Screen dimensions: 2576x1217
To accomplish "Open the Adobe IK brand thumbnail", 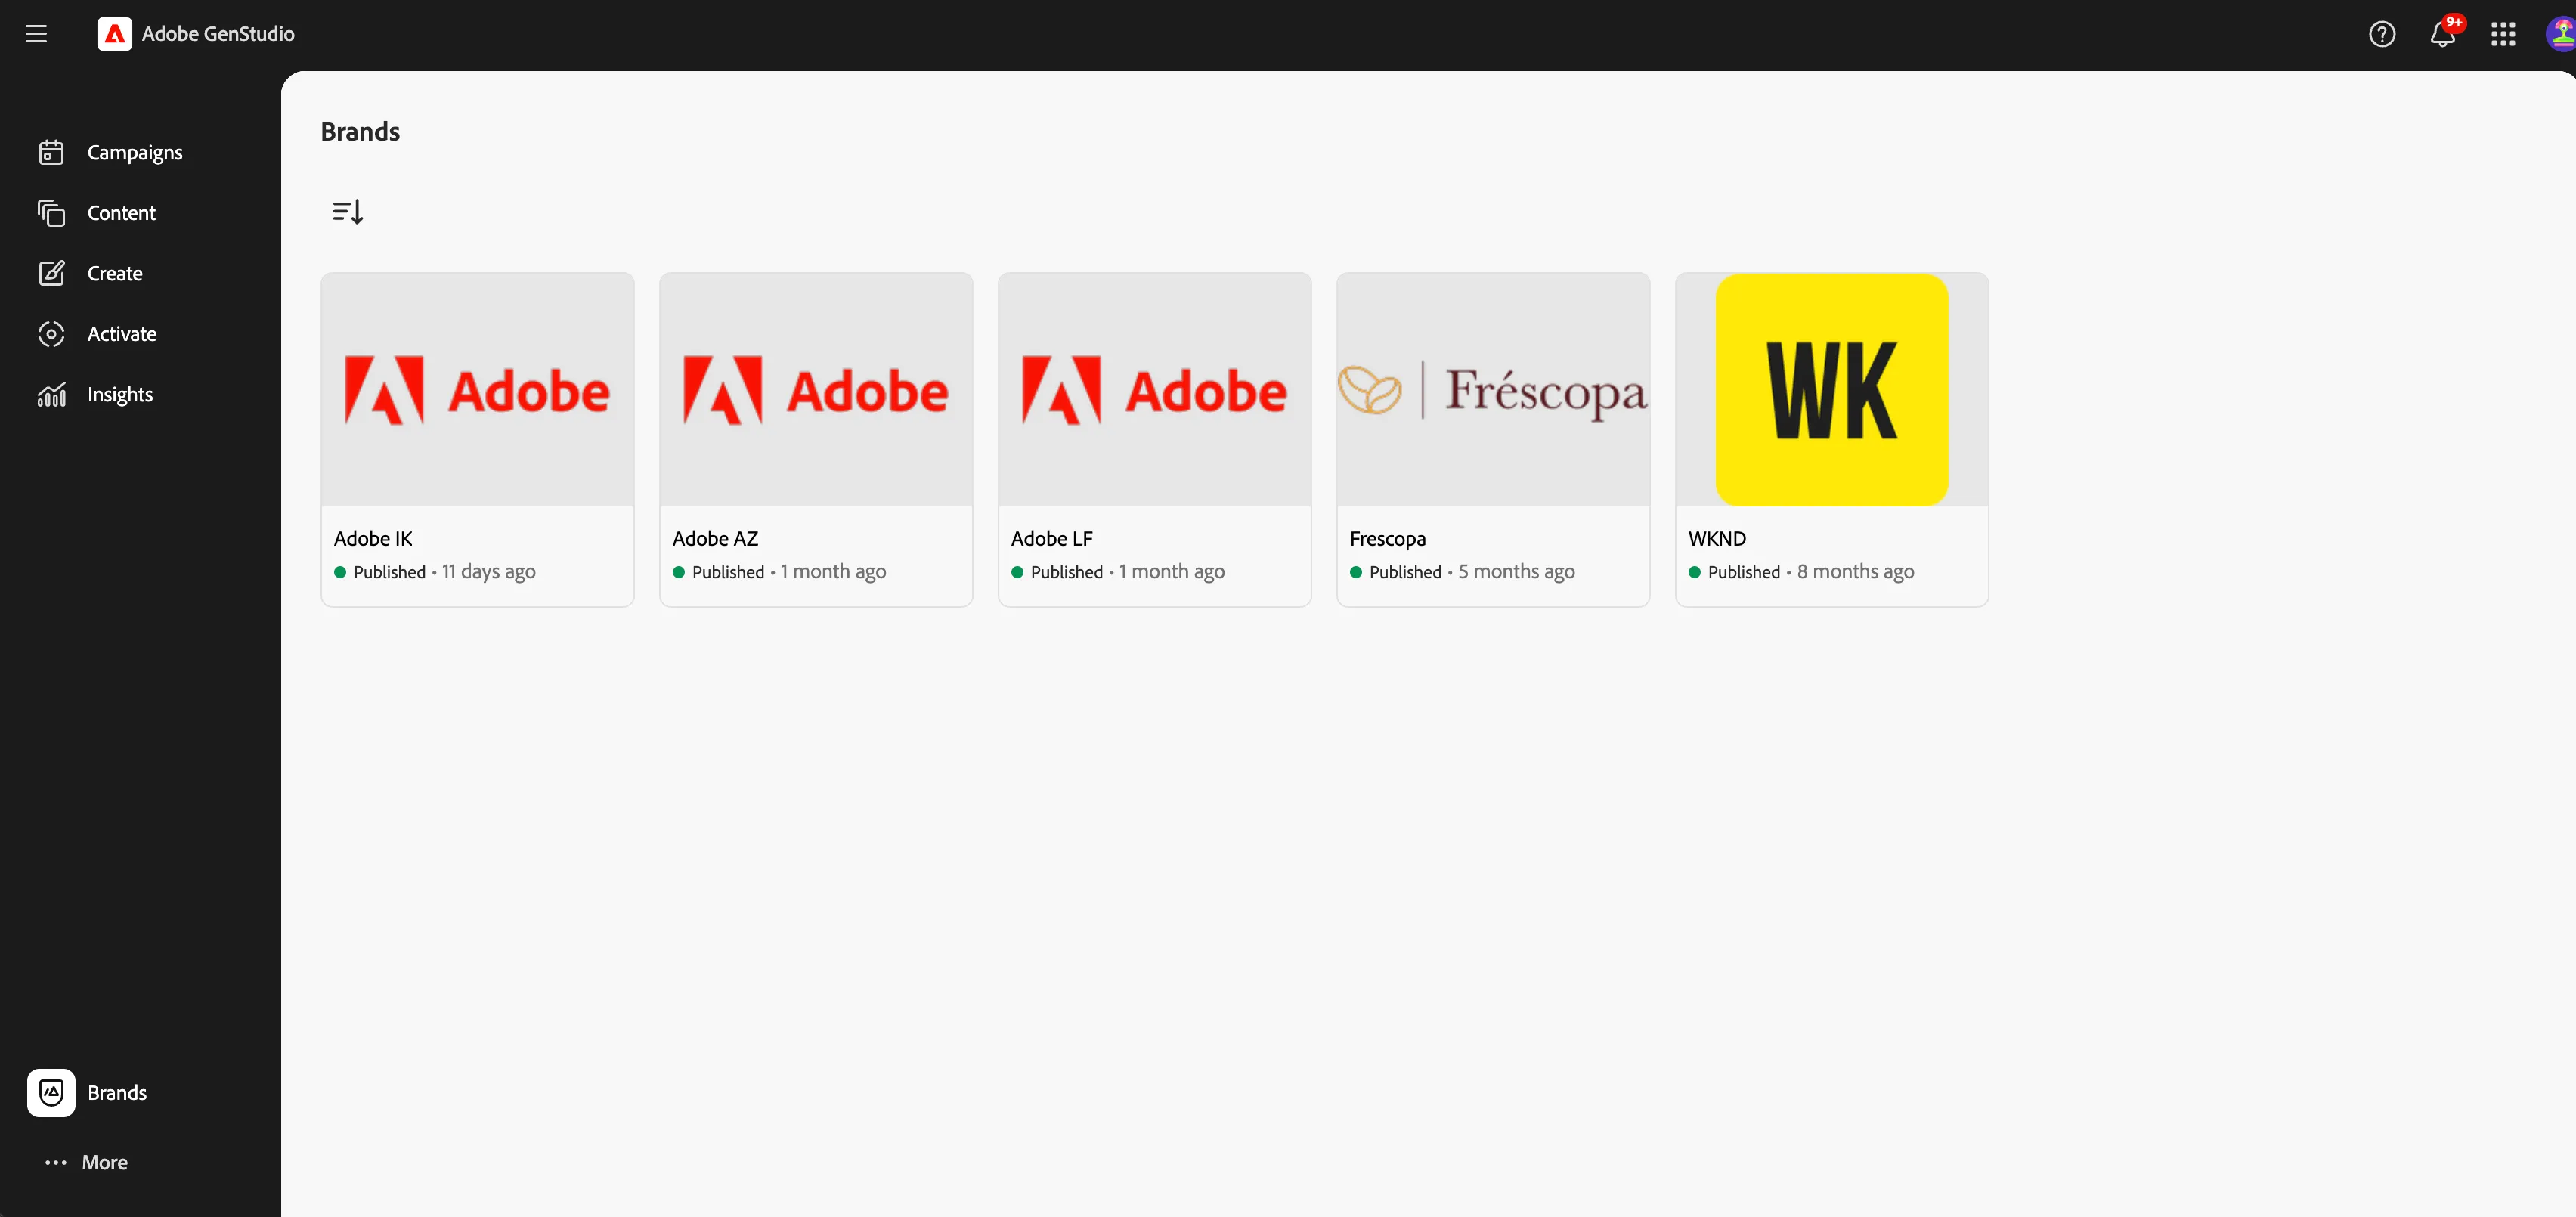I will pos(477,389).
